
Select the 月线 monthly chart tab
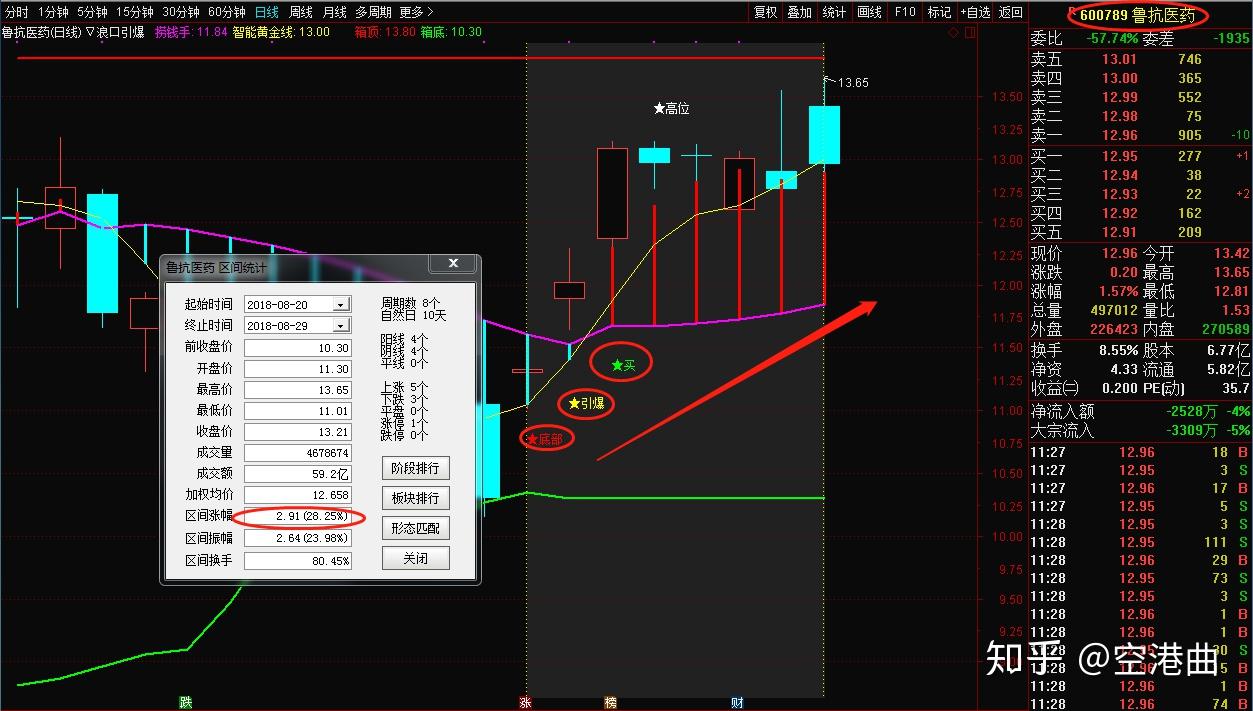click(x=335, y=12)
